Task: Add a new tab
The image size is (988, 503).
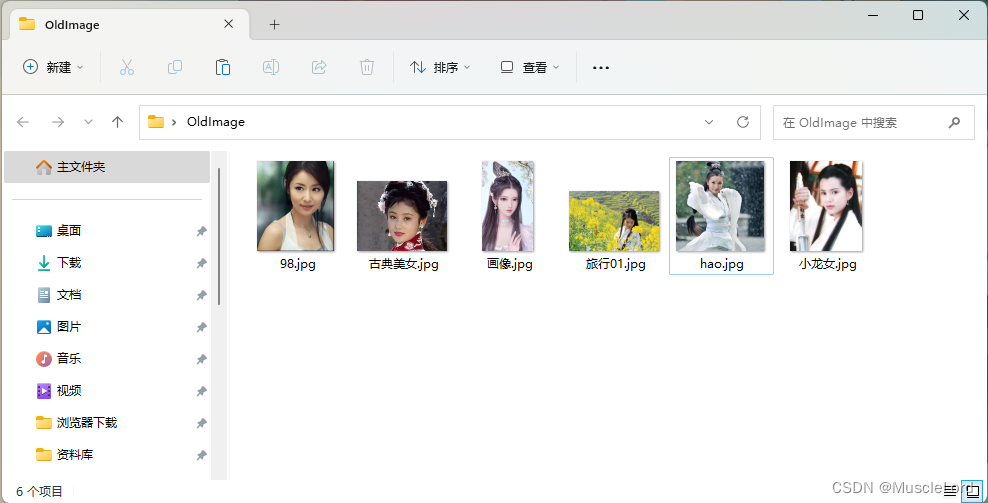Action: coord(274,25)
